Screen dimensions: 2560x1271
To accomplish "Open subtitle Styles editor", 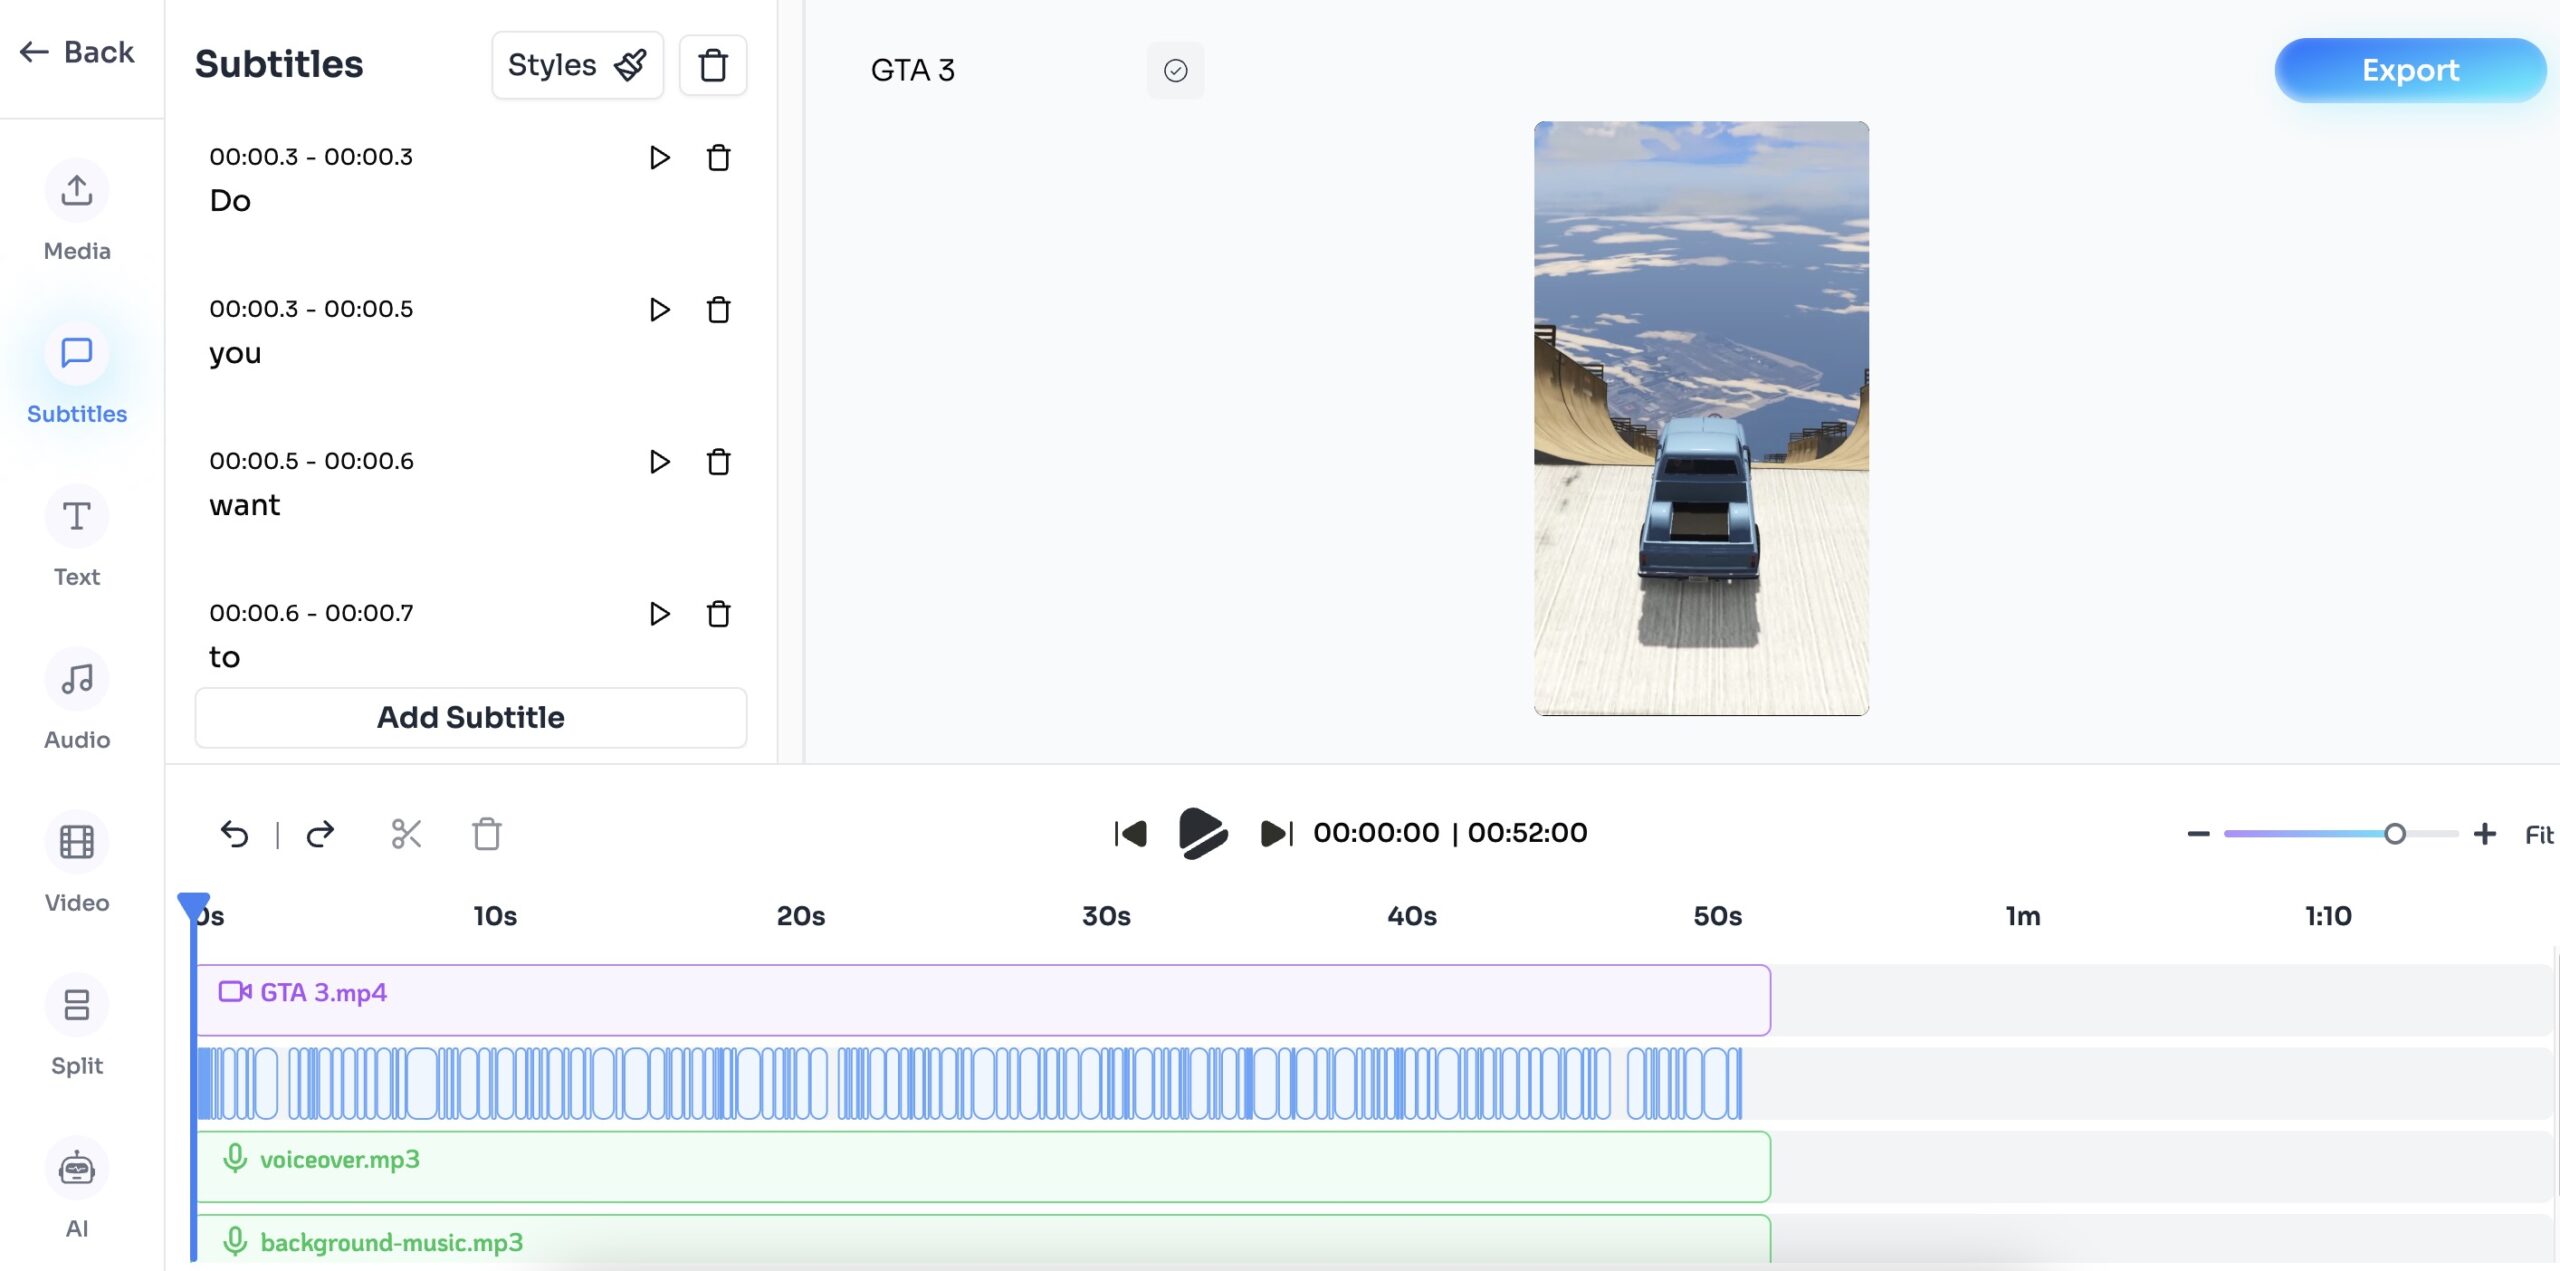I will 577,65.
